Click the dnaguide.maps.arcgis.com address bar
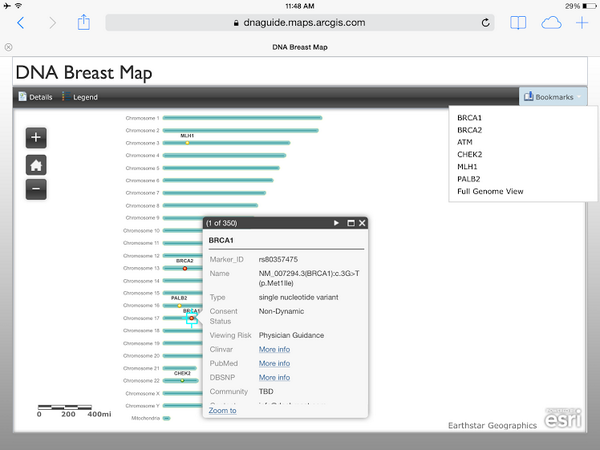Image resolution: width=600 pixels, height=450 pixels. point(300,23)
